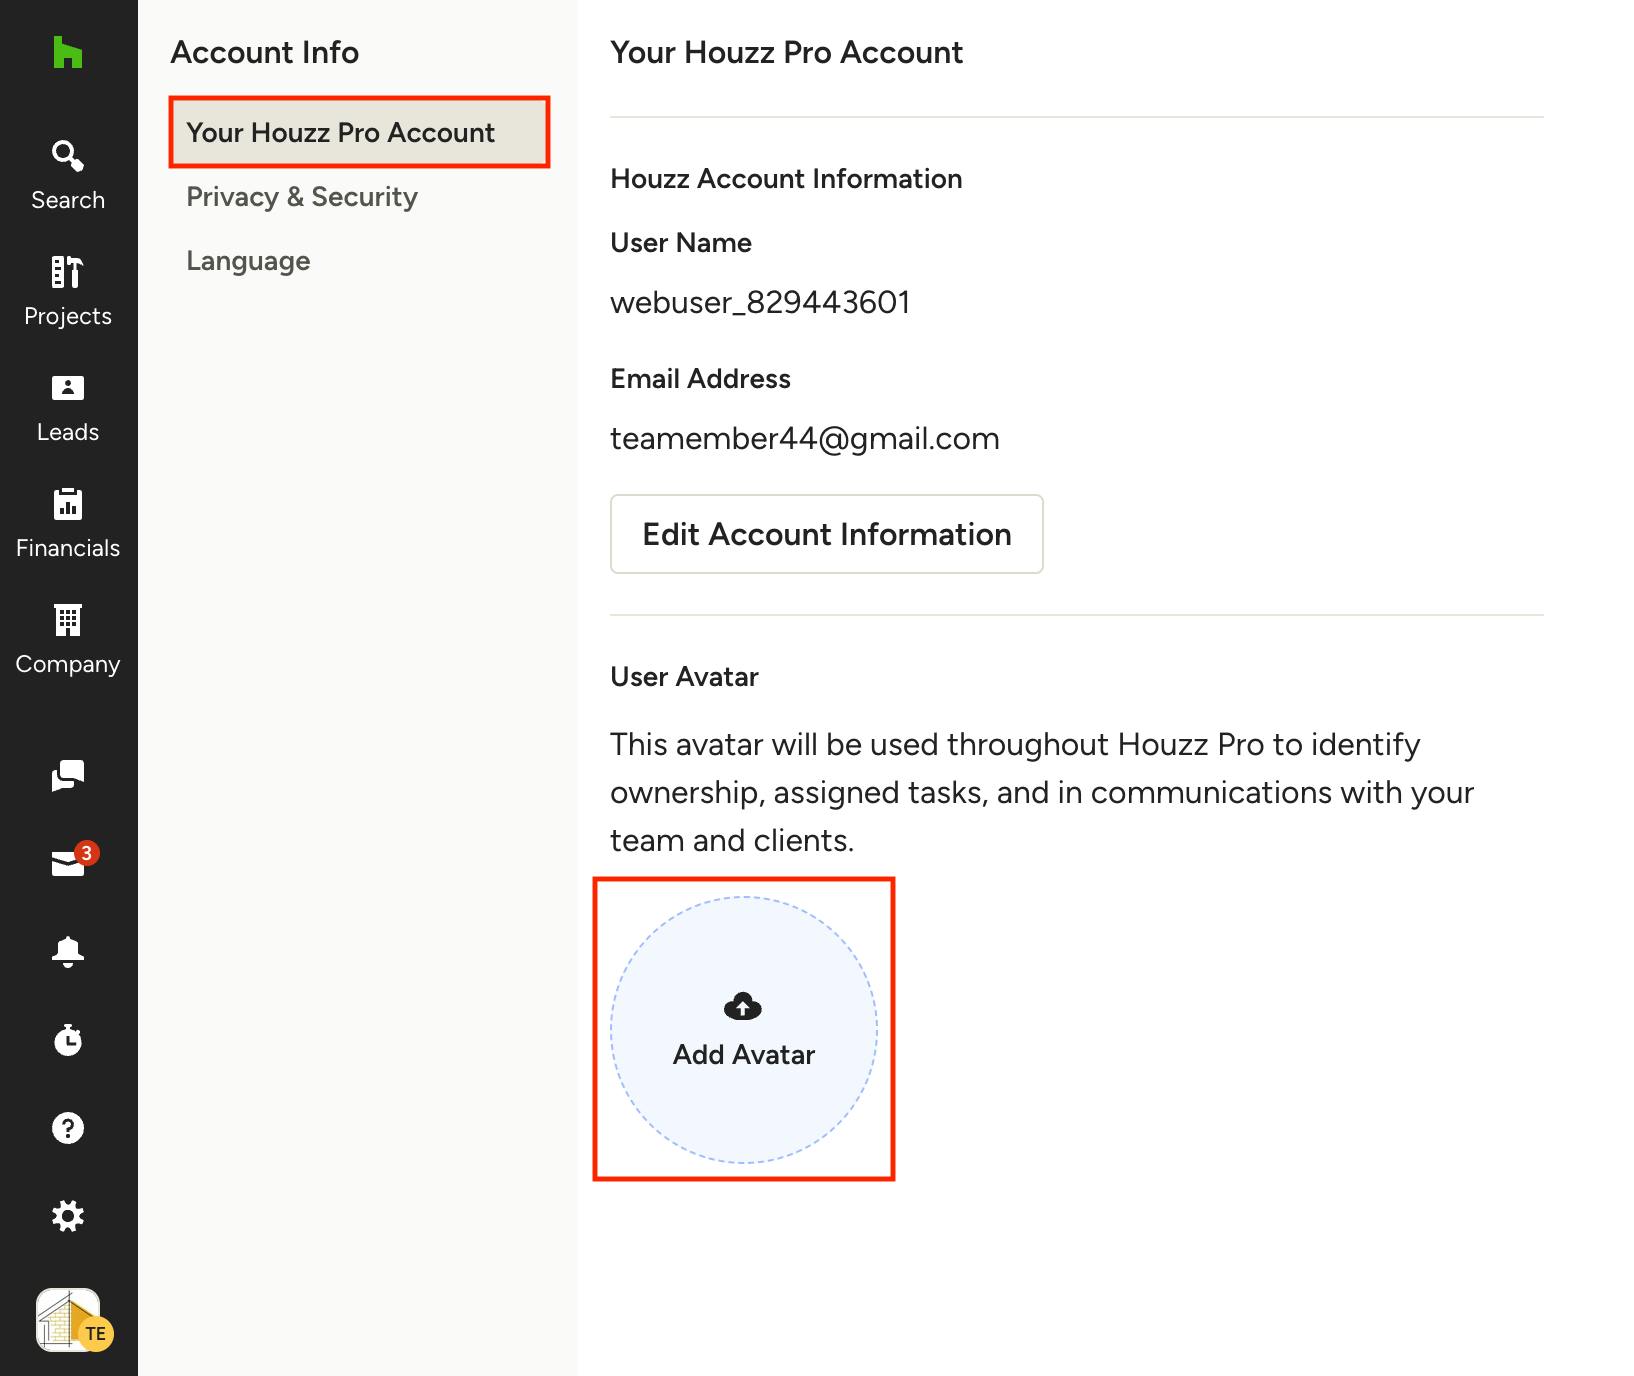Switch to Privacy & Security
Screen dimensions: 1634x1376
(302, 197)
